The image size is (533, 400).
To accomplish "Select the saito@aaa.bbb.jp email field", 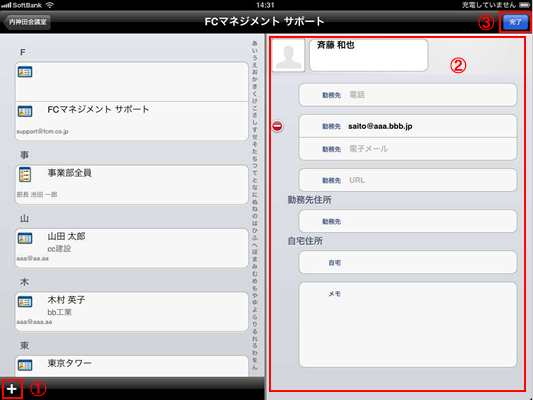I will [x=408, y=126].
